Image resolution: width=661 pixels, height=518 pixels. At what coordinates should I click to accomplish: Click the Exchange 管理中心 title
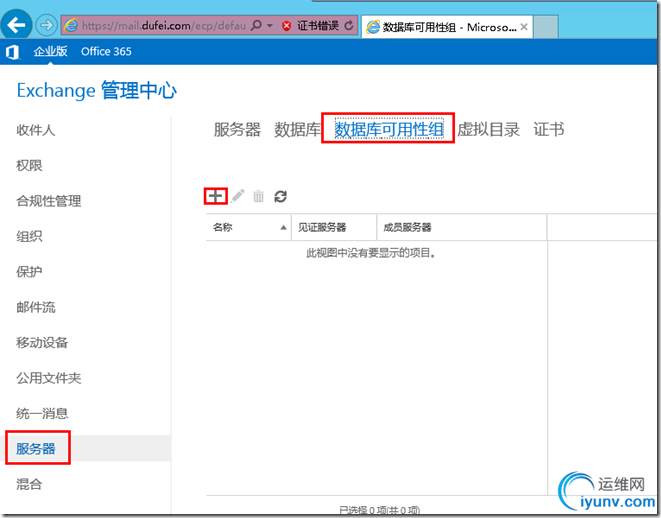tap(97, 91)
